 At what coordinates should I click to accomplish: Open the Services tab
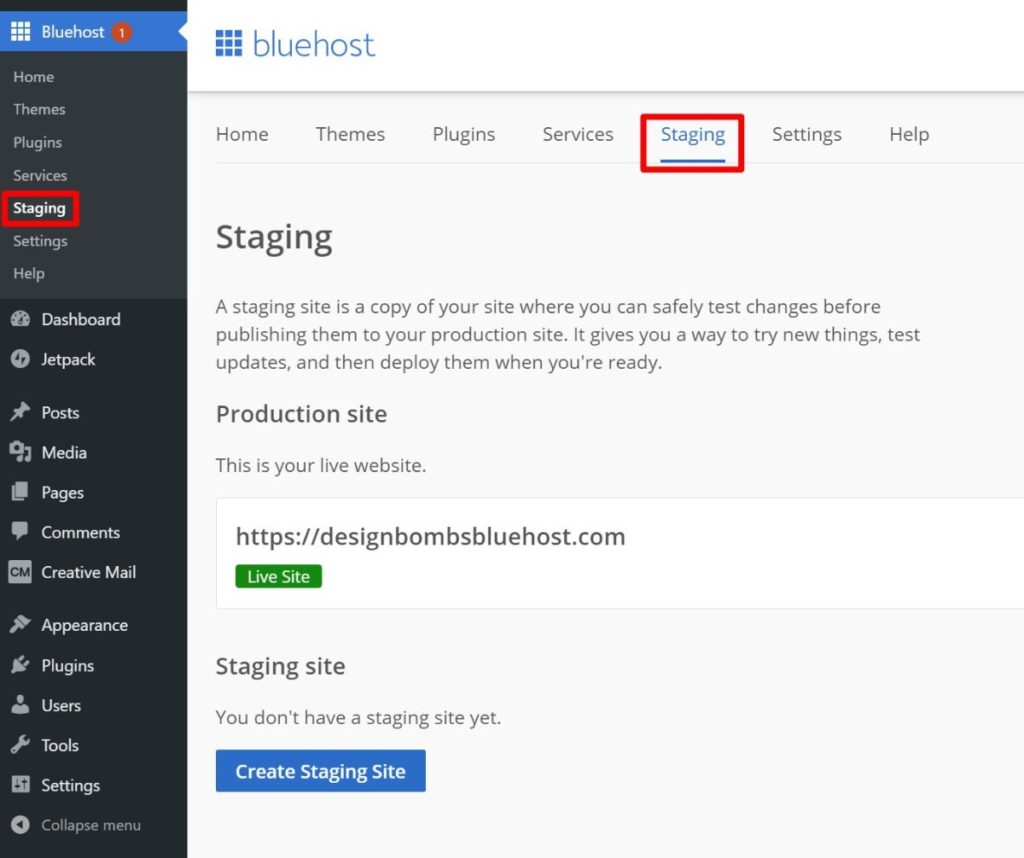click(x=577, y=133)
